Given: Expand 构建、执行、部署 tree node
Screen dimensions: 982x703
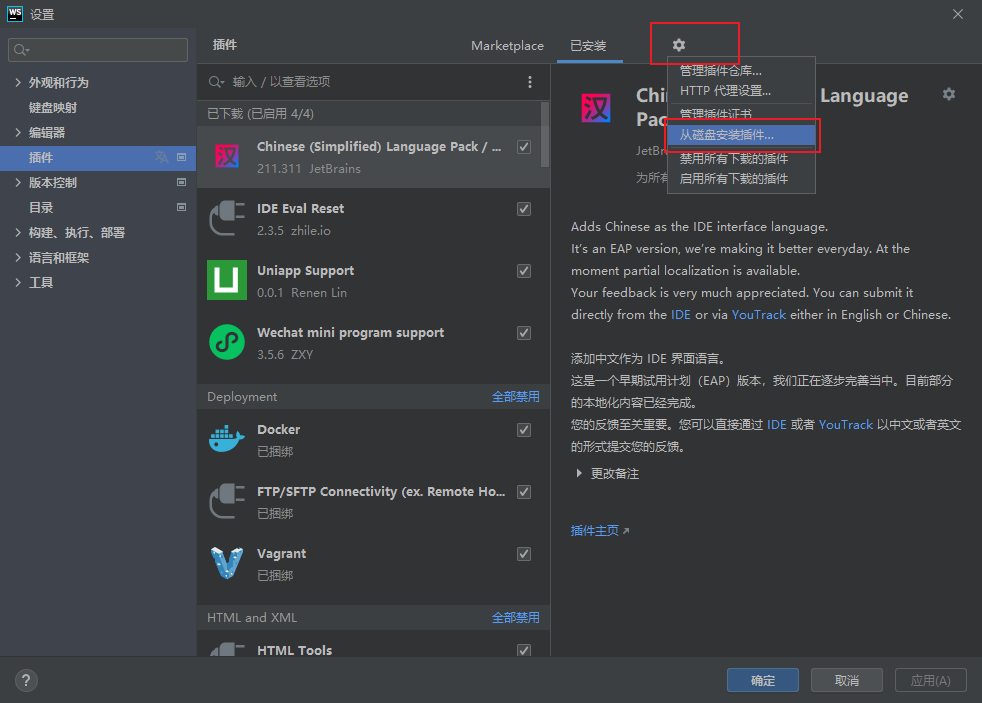Looking at the screenshot, I should [18, 232].
